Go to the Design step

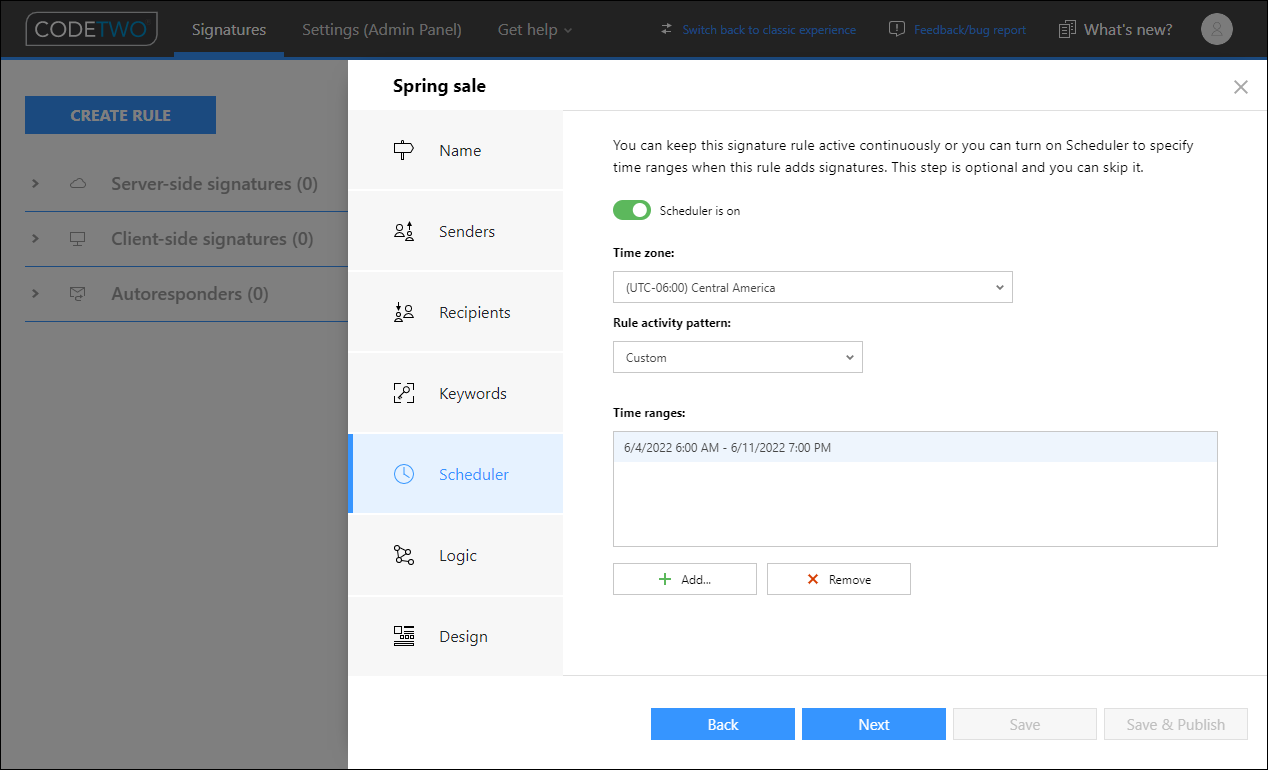point(456,637)
